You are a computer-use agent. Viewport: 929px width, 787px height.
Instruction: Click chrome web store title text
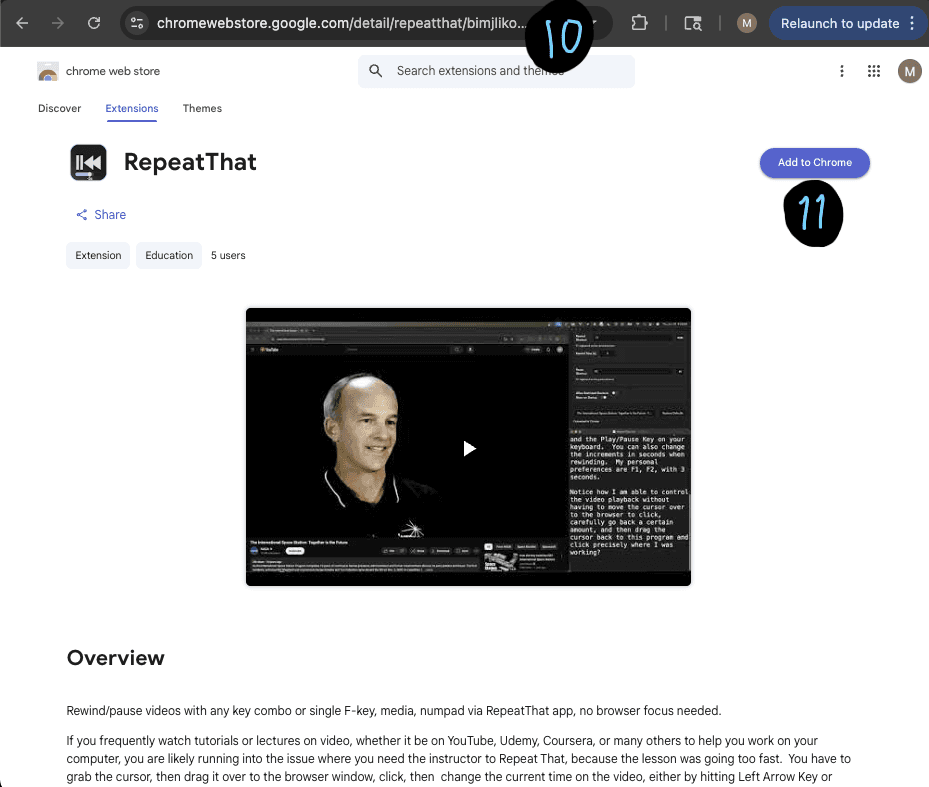pos(113,71)
